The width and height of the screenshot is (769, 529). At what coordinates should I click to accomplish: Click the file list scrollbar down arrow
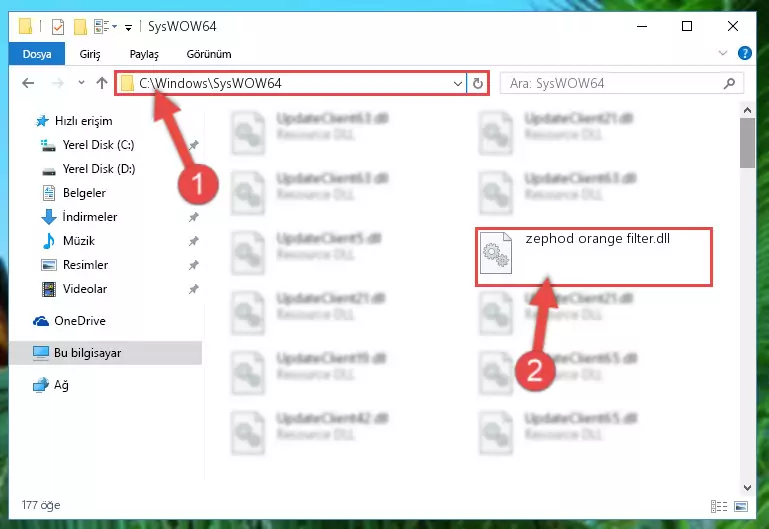(x=747, y=488)
